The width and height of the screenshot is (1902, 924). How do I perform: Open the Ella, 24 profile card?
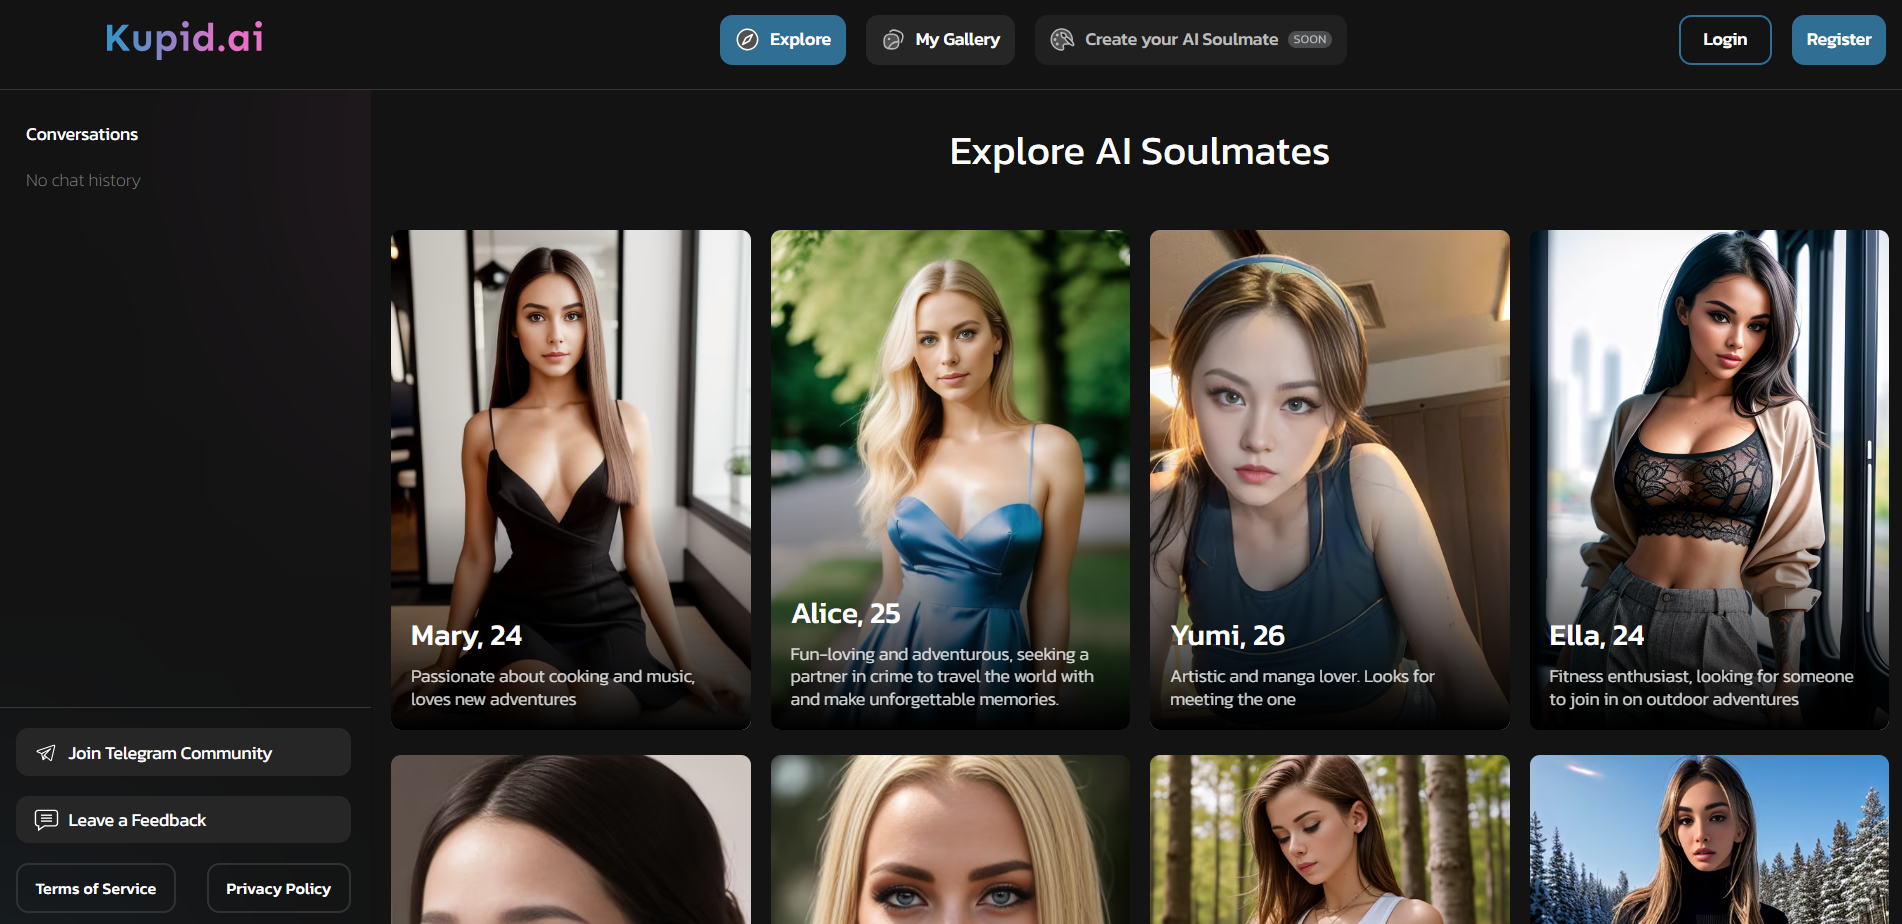(1708, 479)
